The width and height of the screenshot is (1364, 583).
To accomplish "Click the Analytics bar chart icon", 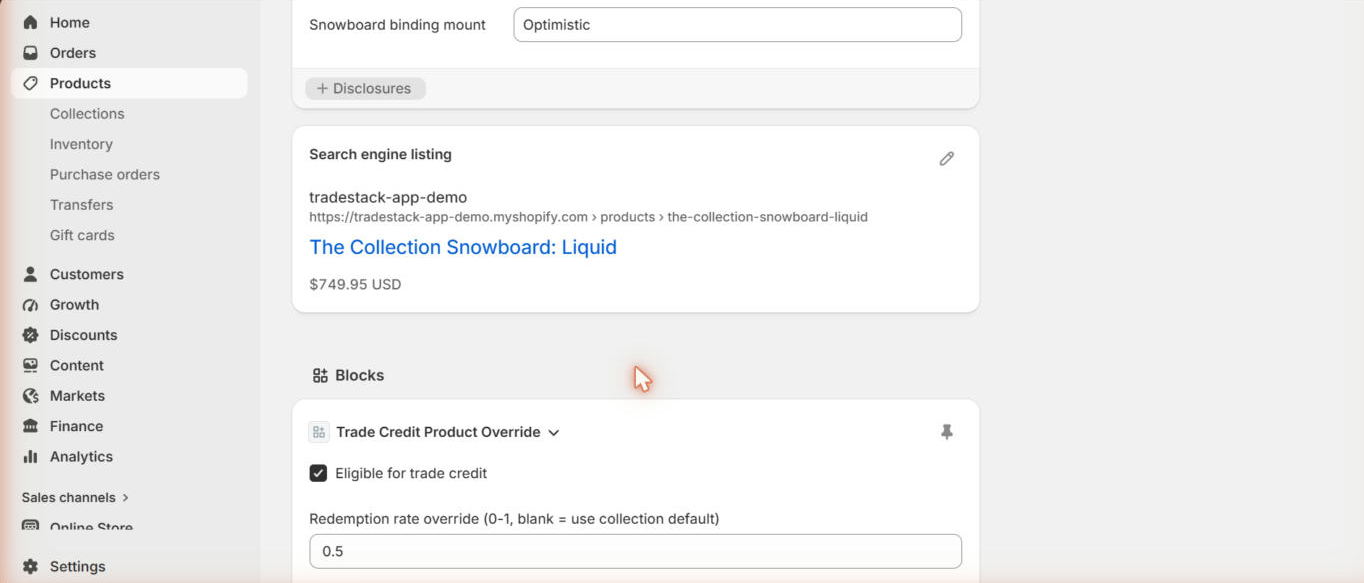I will pyautogui.click(x=30, y=457).
